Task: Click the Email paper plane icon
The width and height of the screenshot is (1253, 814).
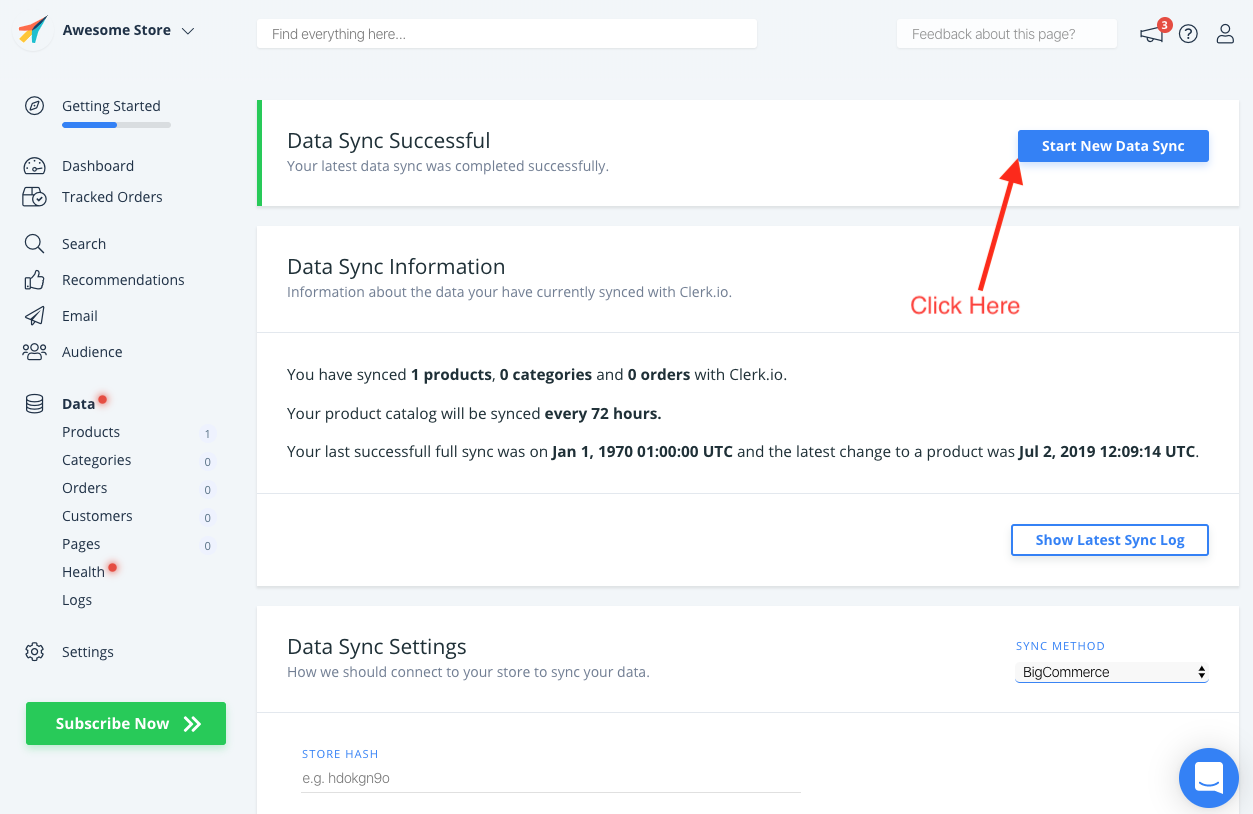Action: tap(35, 316)
